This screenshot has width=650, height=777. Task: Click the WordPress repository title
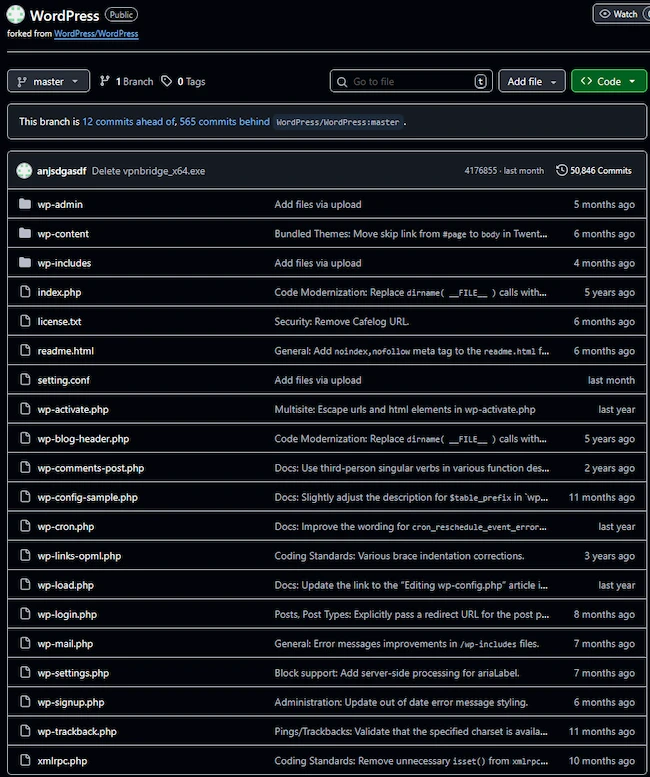(x=64, y=15)
